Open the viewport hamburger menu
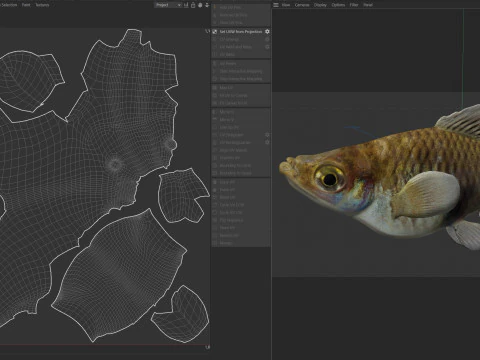The image size is (480, 360). [276, 5]
